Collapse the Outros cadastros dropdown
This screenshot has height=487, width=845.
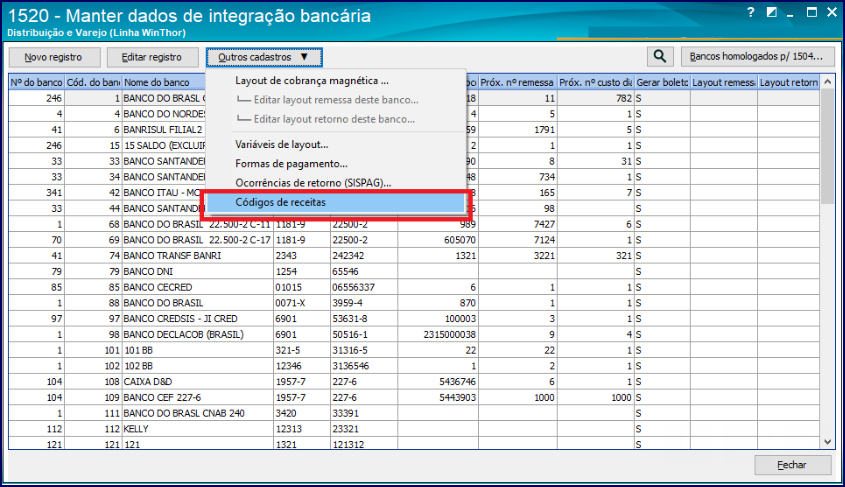click(264, 57)
